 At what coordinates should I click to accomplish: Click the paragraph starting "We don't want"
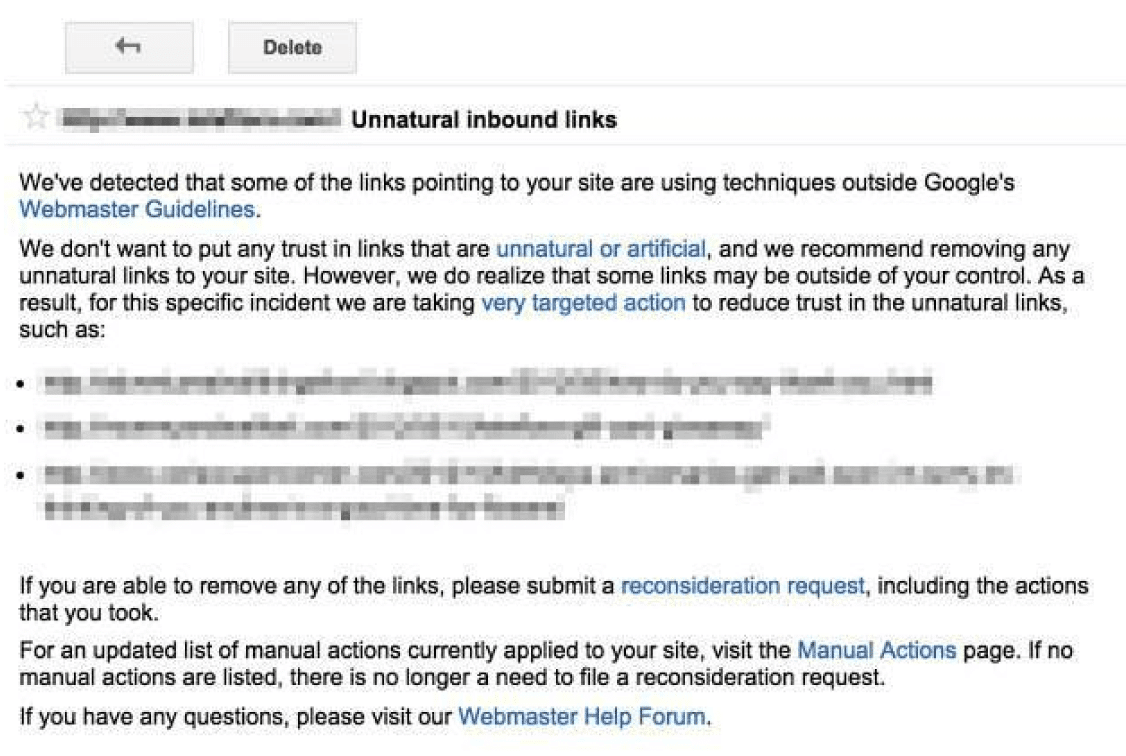(x=250, y=248)
